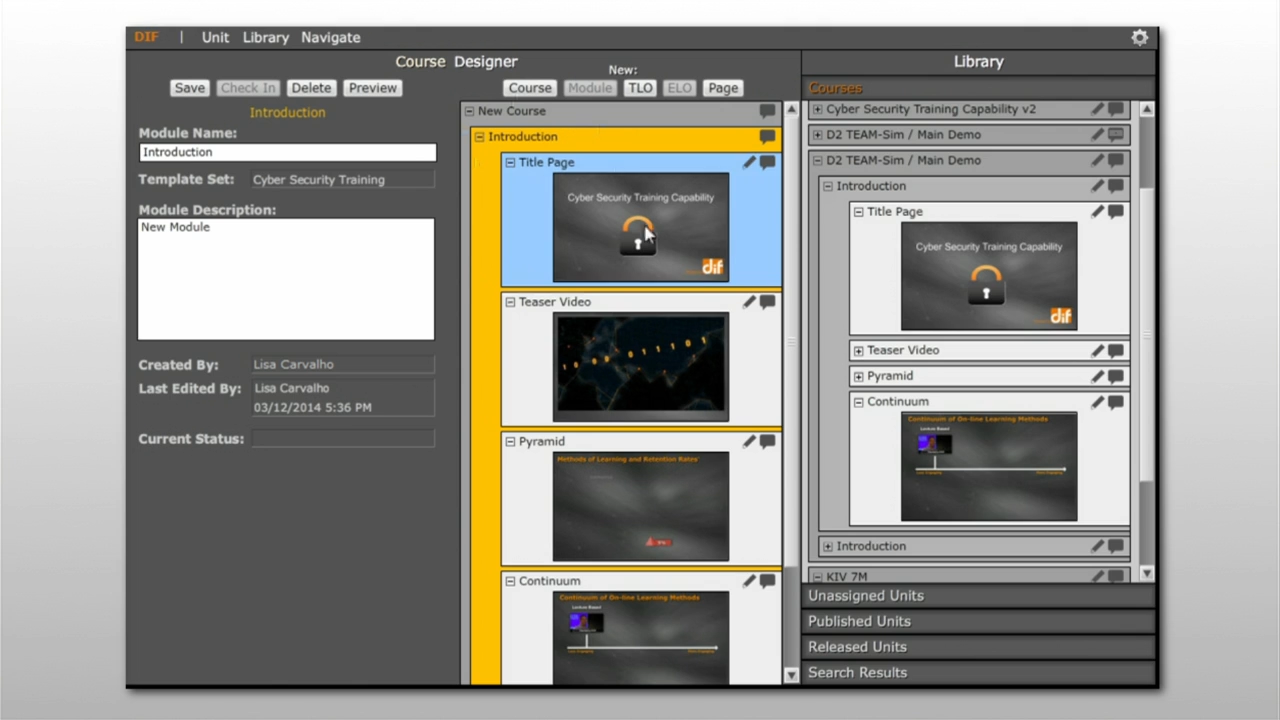Expand the Pyramid page in the Library
The image size is (1280, 720).
pos(858,377)
